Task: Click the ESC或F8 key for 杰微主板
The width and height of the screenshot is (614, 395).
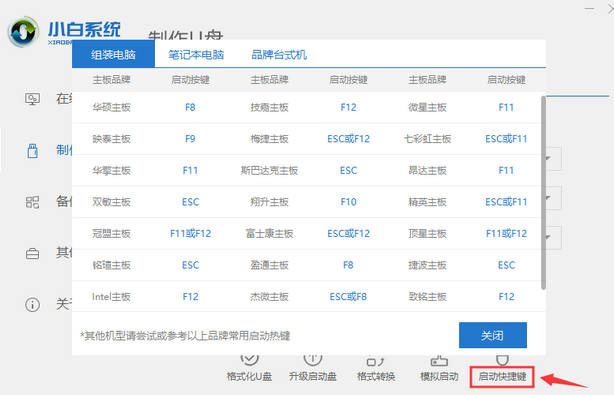Action: click(x=348, y=297)
